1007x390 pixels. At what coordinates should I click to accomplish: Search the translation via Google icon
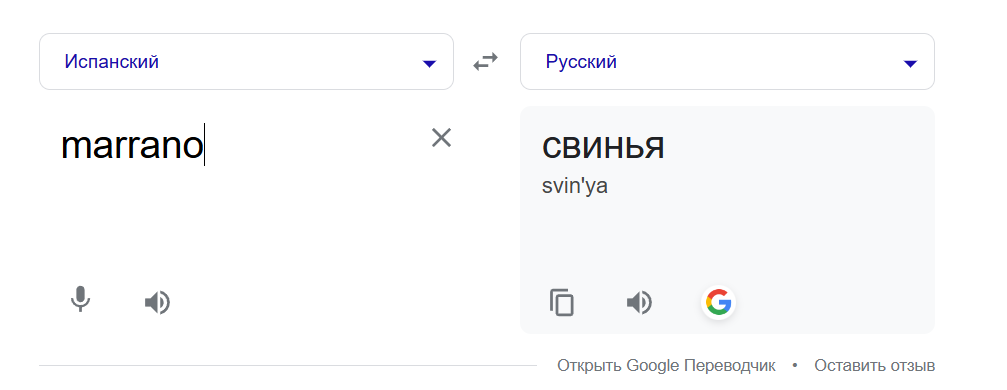[x=719, y=302]
